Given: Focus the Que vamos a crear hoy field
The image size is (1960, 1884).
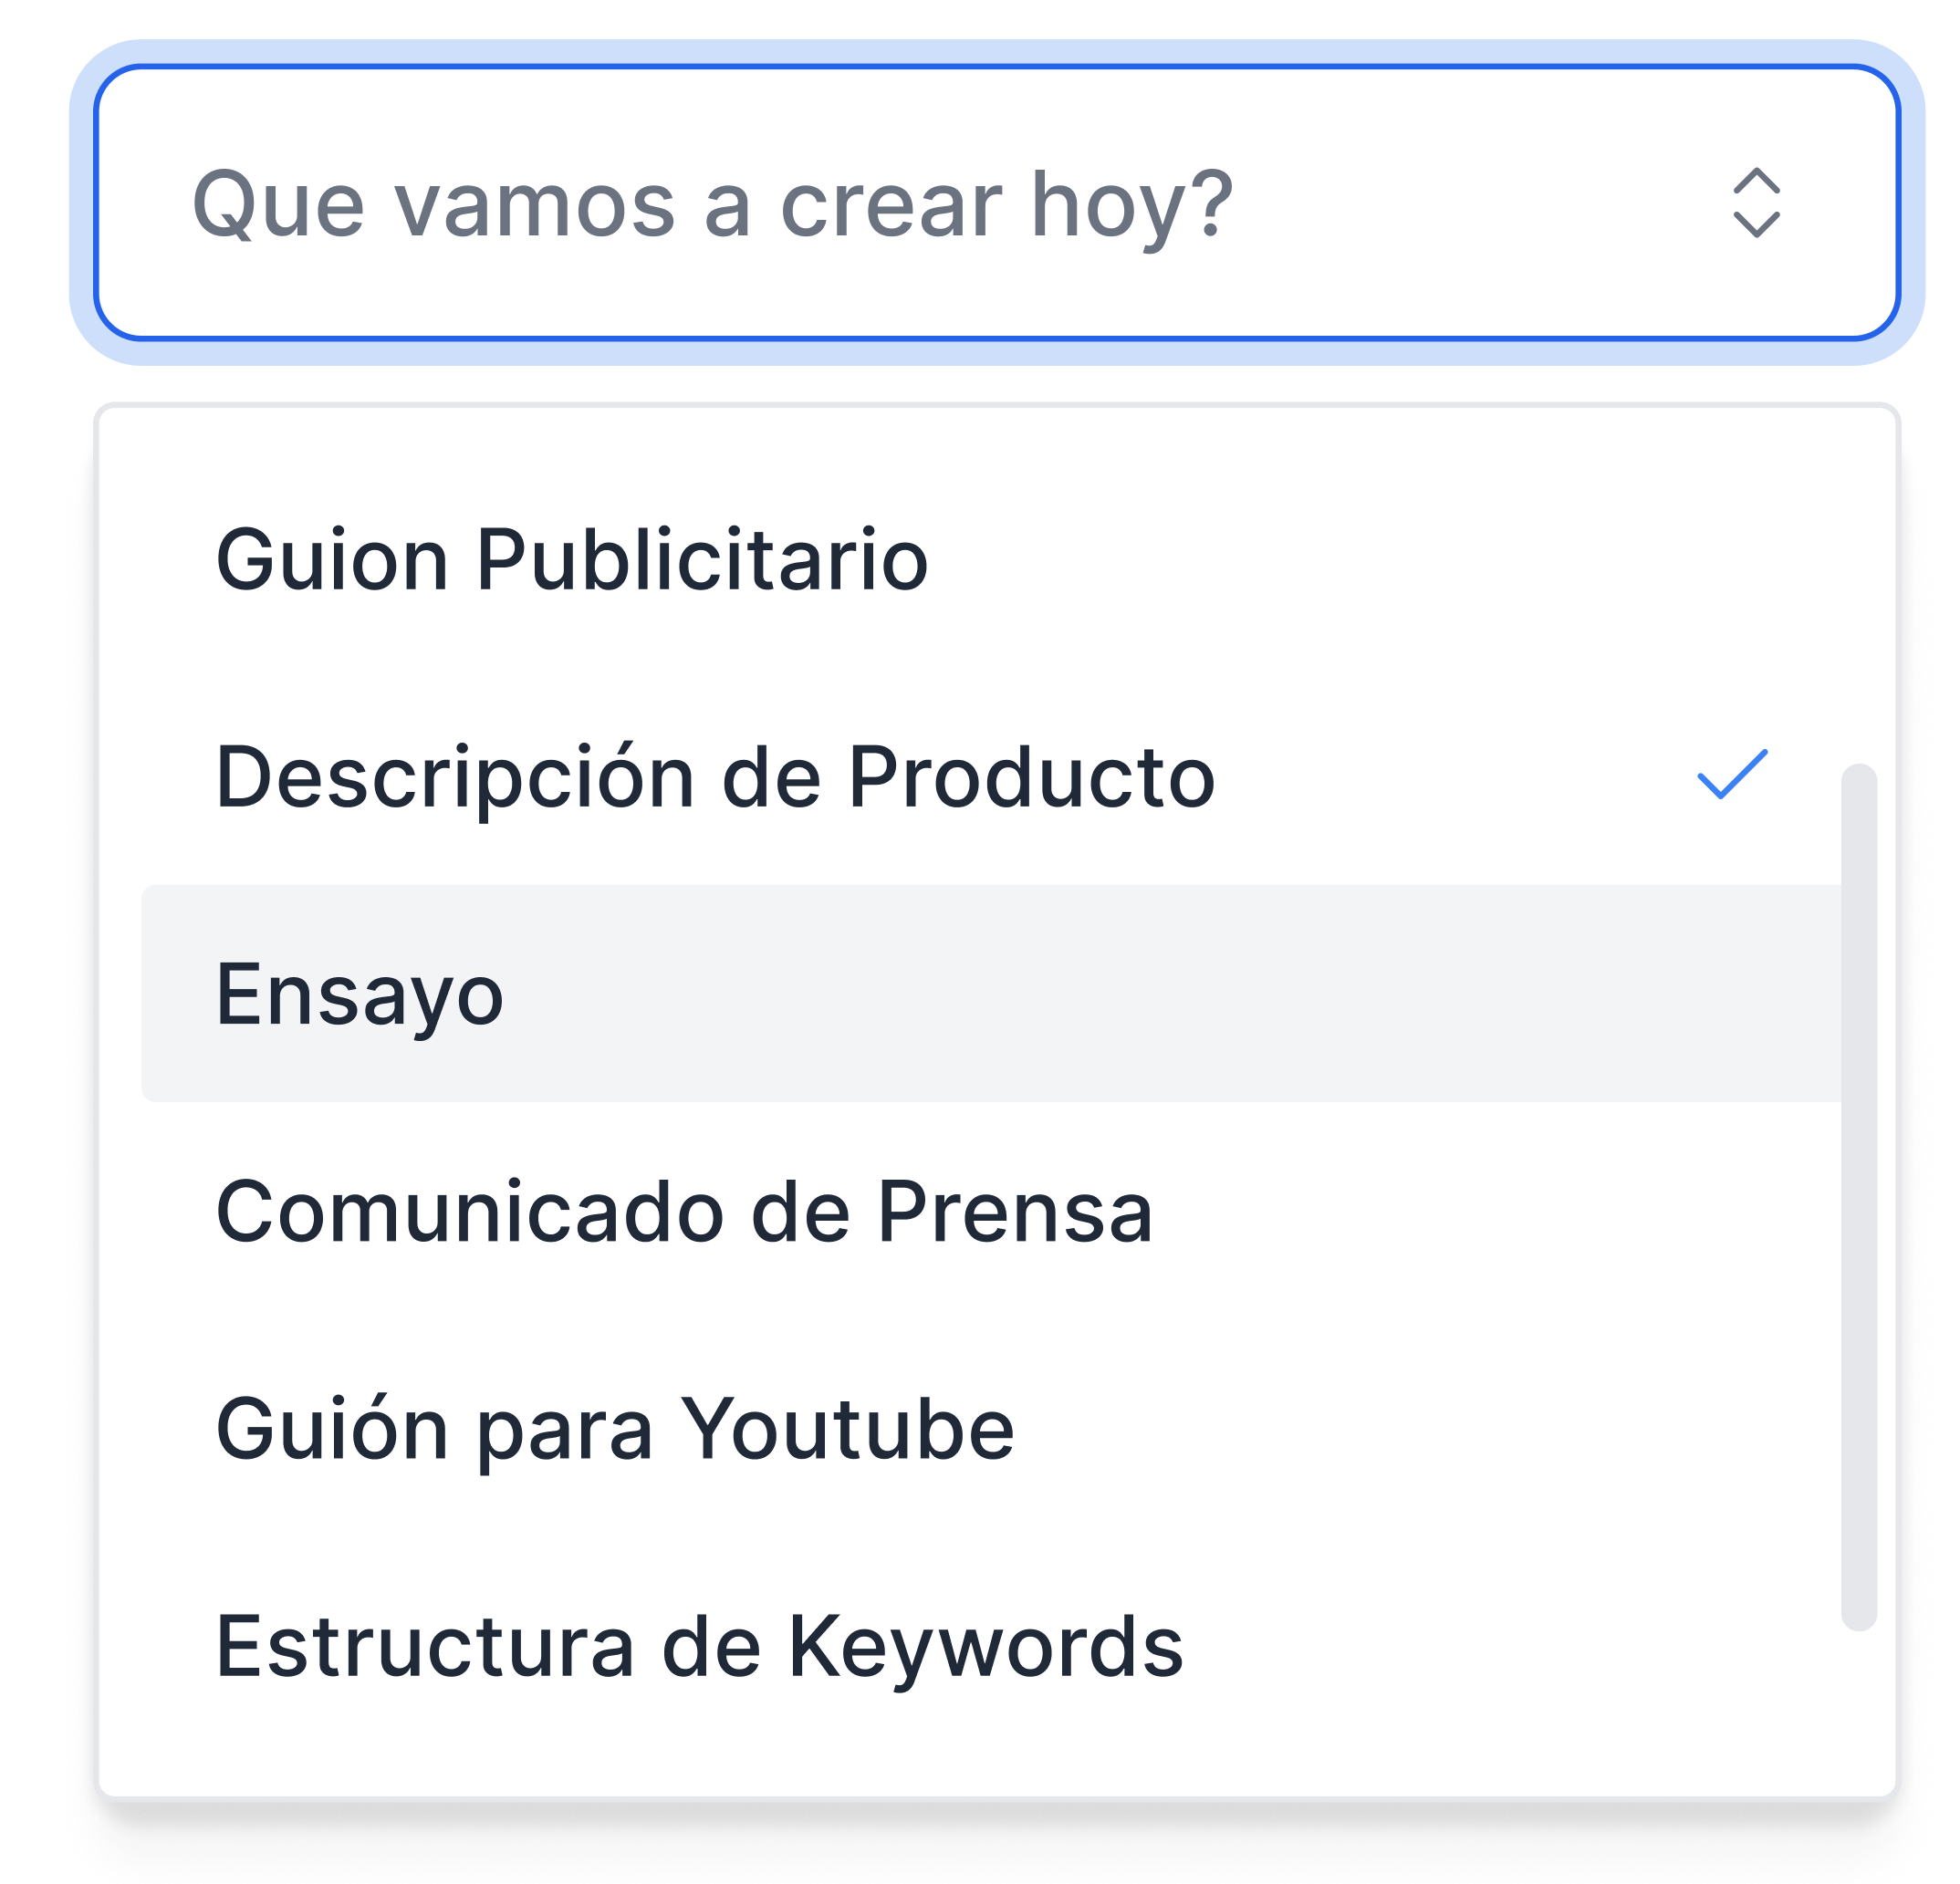Looking at the screenshot, I should pyautogui.click(x=997, y=203).
